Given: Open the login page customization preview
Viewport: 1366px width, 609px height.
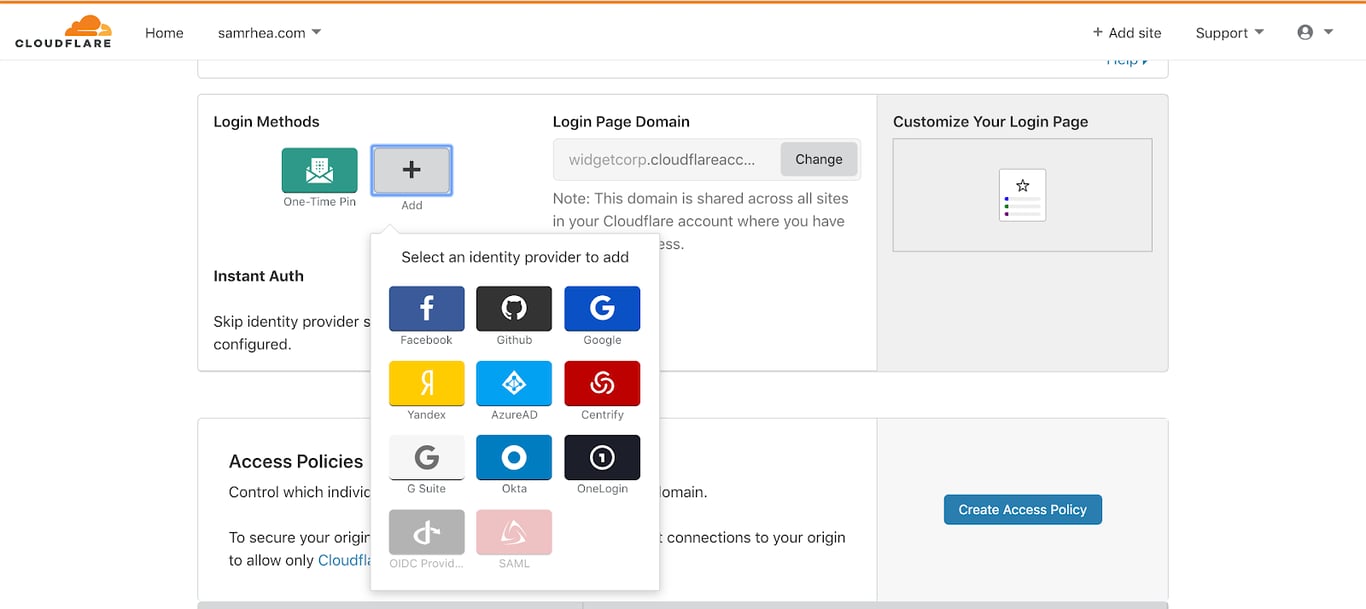Looking at the screenshot, I should pos(1022,195).
